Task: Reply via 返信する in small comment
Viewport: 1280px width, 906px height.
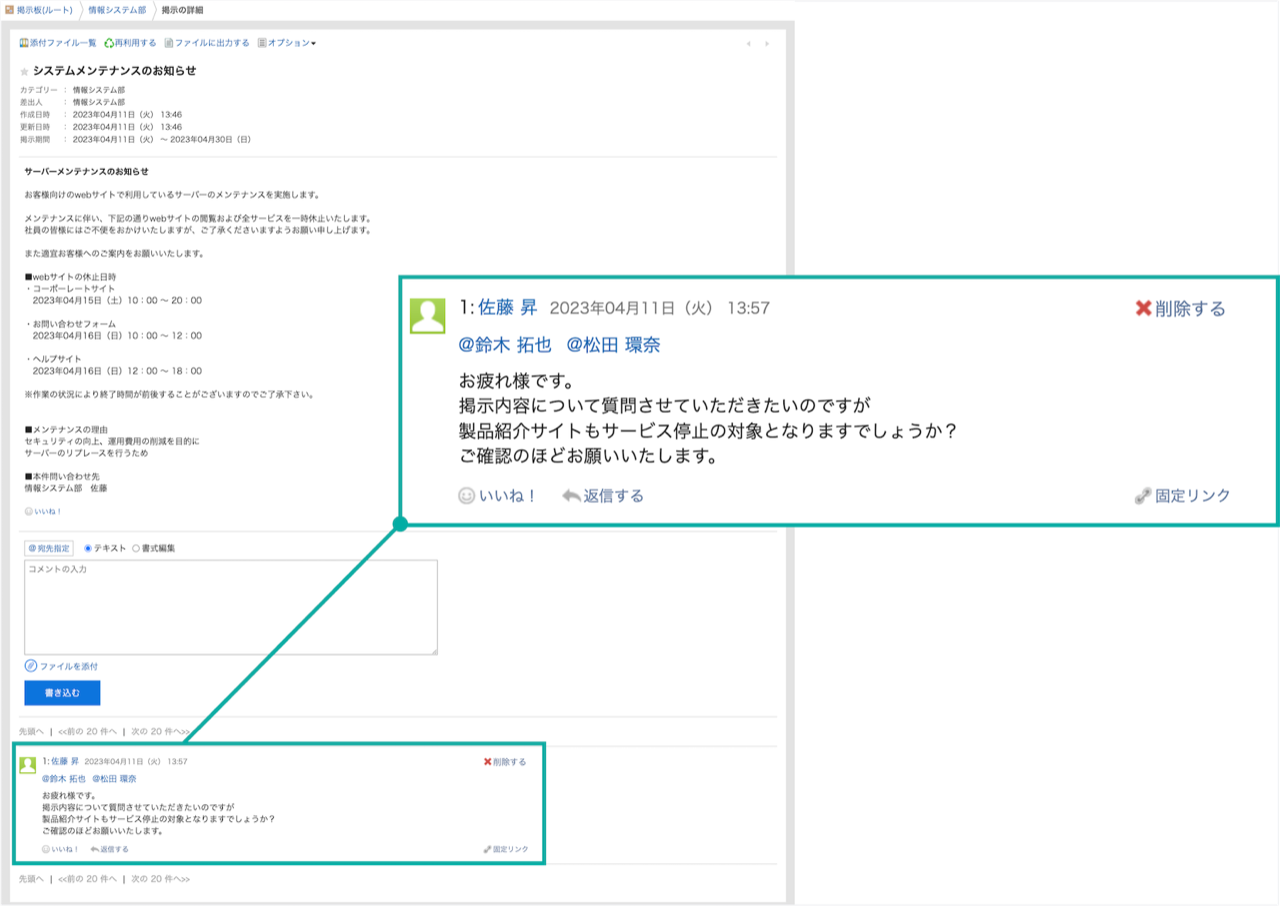Action: click(x=109, y=849)
